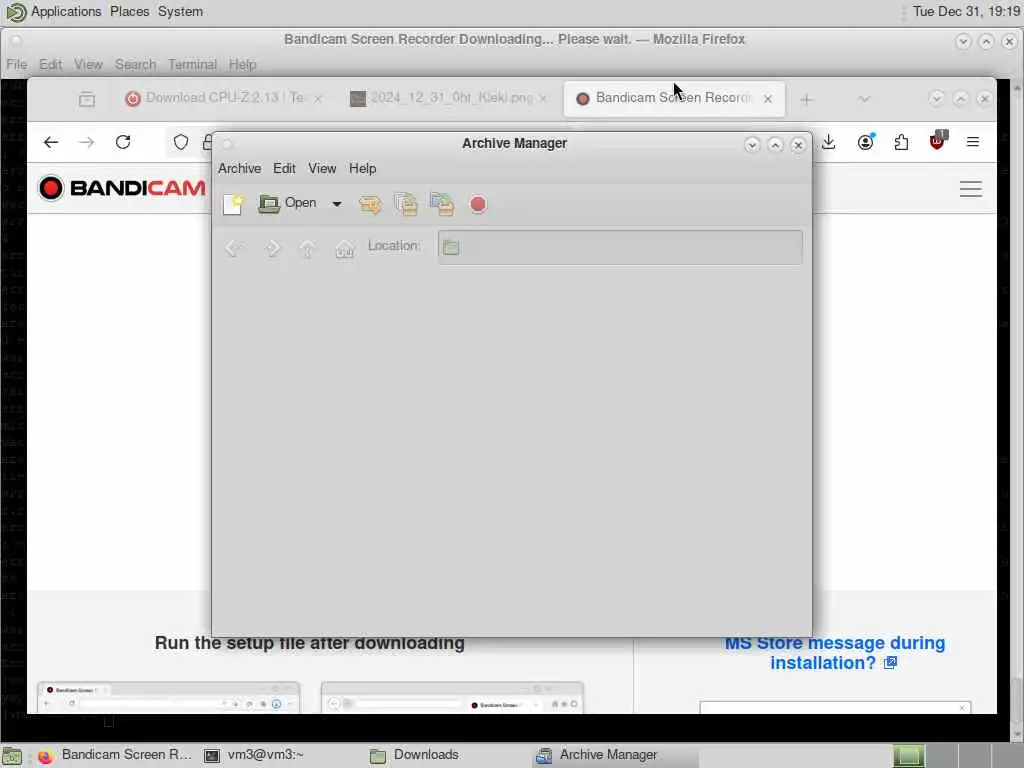Open the Archive menu in Archive Manager
The height and width of the screenshot is (768, 1024).
point(240,168)
